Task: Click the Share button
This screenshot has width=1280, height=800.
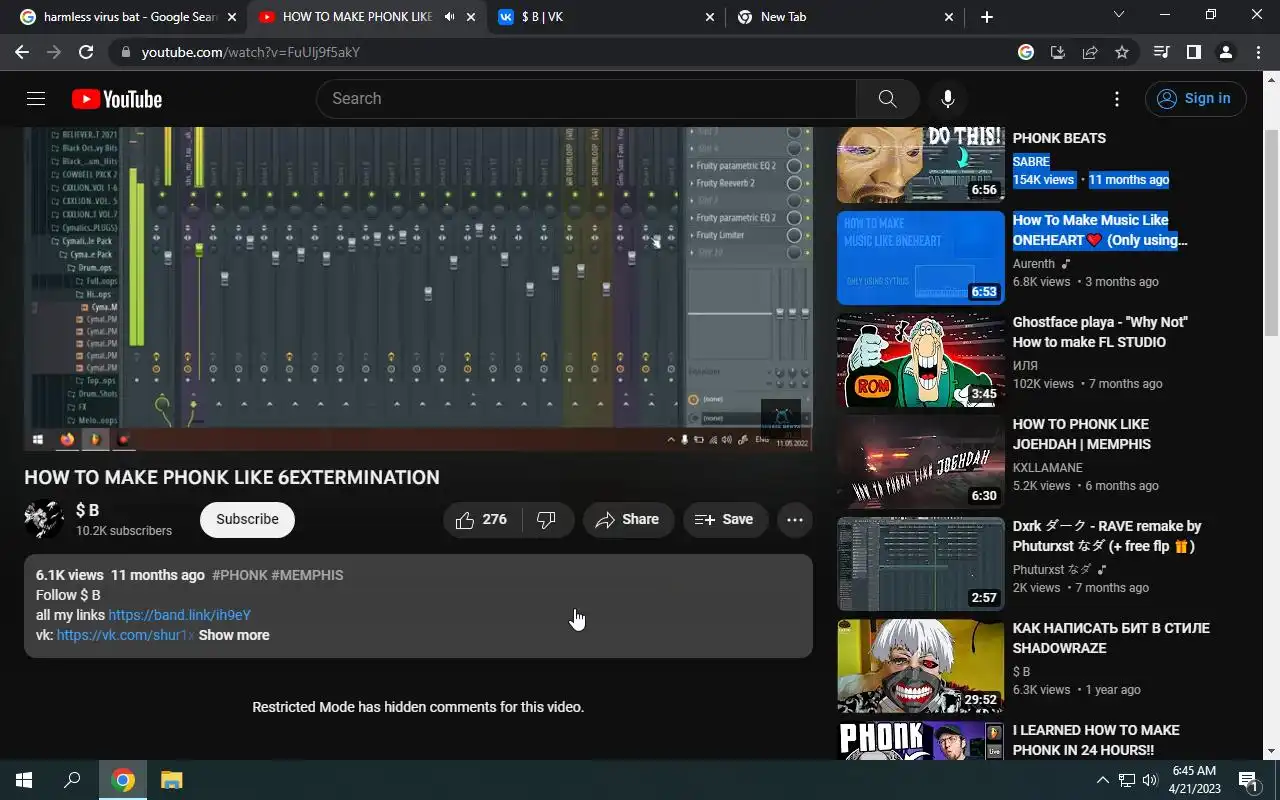Action: 628,520
